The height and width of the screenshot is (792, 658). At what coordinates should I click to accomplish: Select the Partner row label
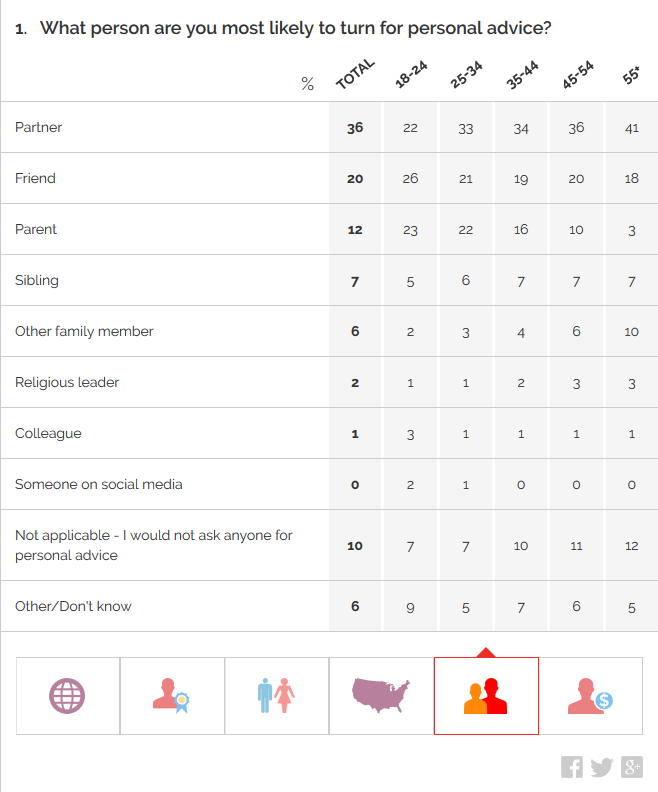pos(39,127)
